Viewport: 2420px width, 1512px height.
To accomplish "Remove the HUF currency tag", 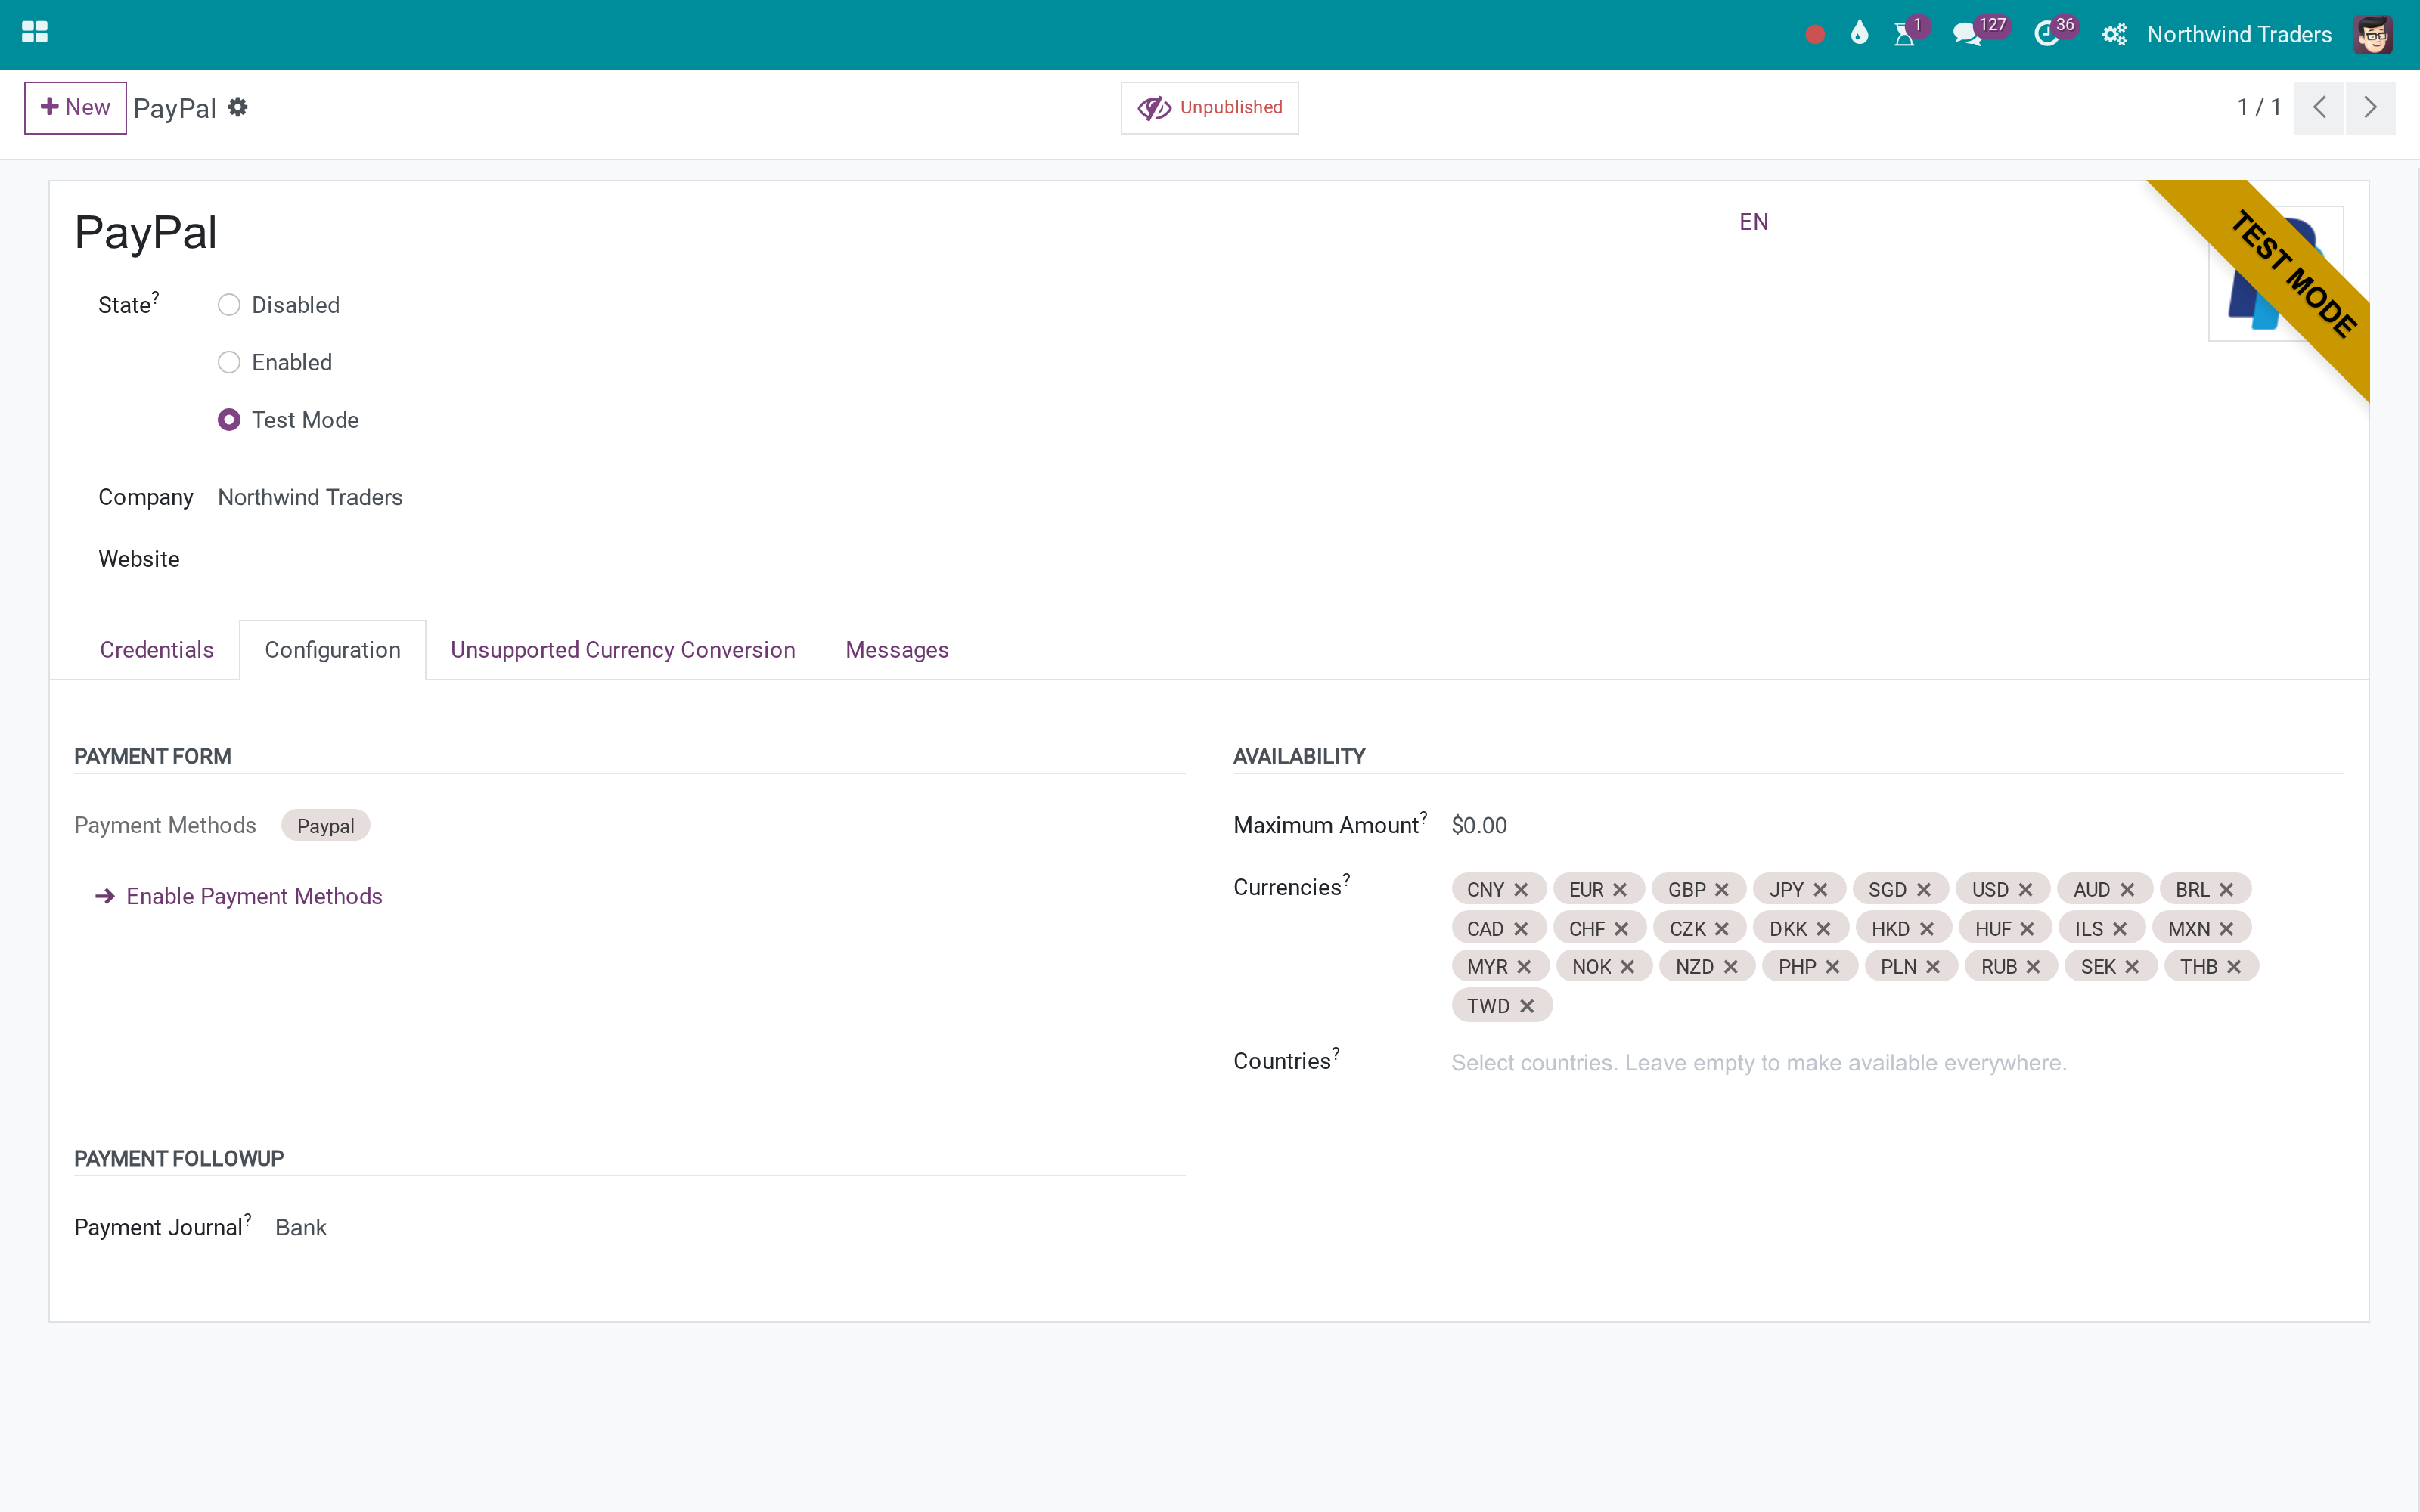I will (2028, 929).
